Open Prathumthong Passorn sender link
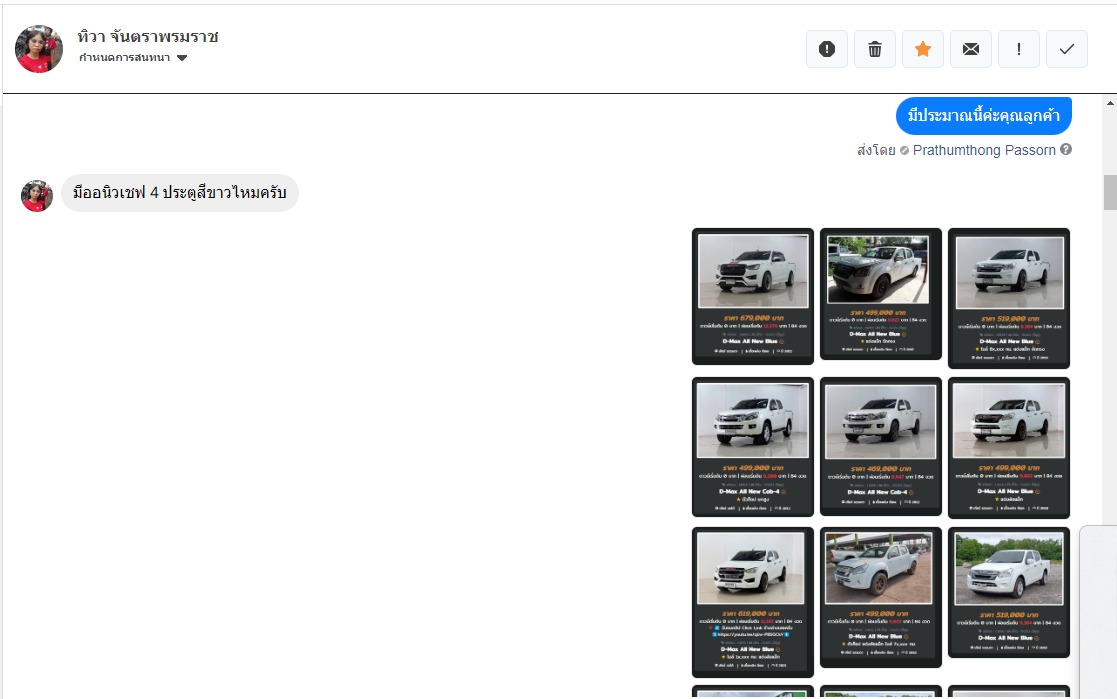The image size is (1117, 699). (x=984, y=150)
